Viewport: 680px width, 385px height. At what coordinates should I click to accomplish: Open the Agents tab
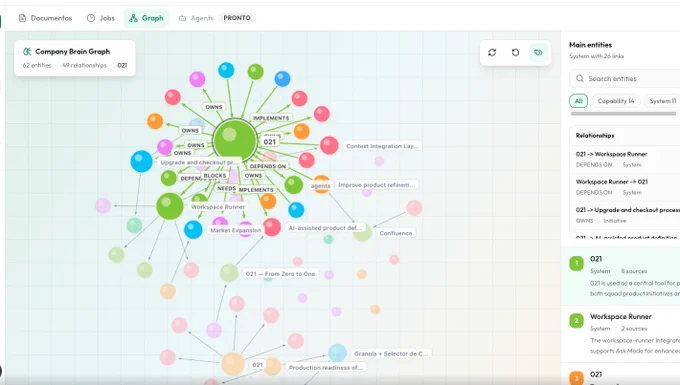click(x=196, y=18)
